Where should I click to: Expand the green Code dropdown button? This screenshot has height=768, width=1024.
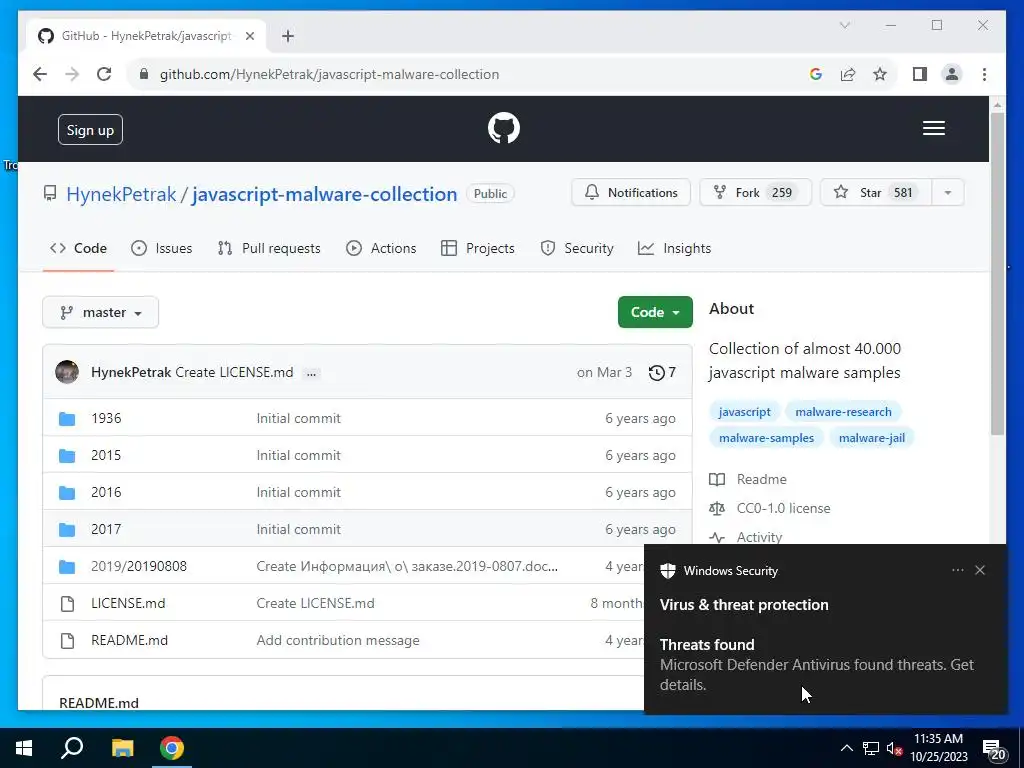click(655, 312)
